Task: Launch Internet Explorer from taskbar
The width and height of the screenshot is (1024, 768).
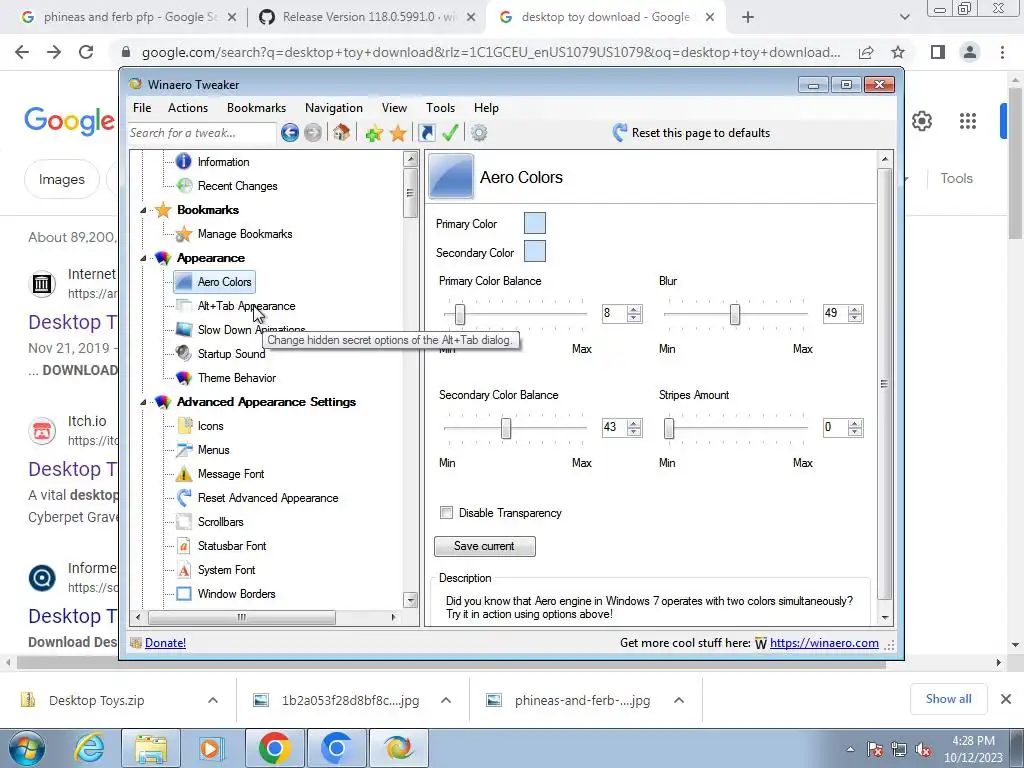Action: (x=89, y=748)
